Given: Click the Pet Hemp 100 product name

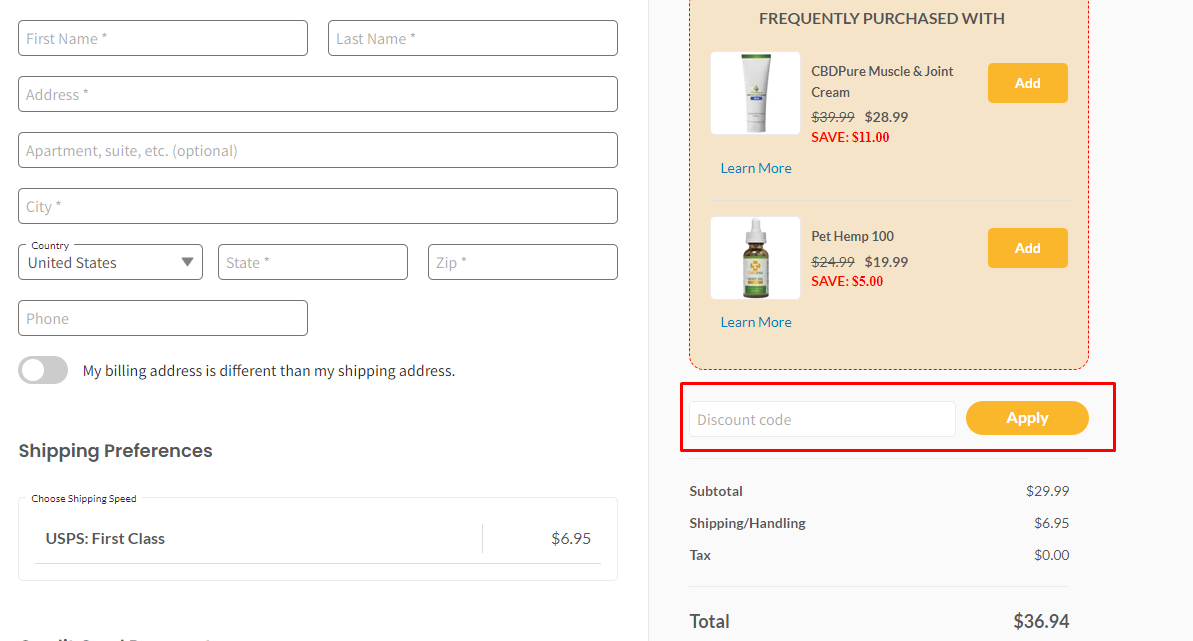Looking at the screenshot, I should click(x=852, y=236).
